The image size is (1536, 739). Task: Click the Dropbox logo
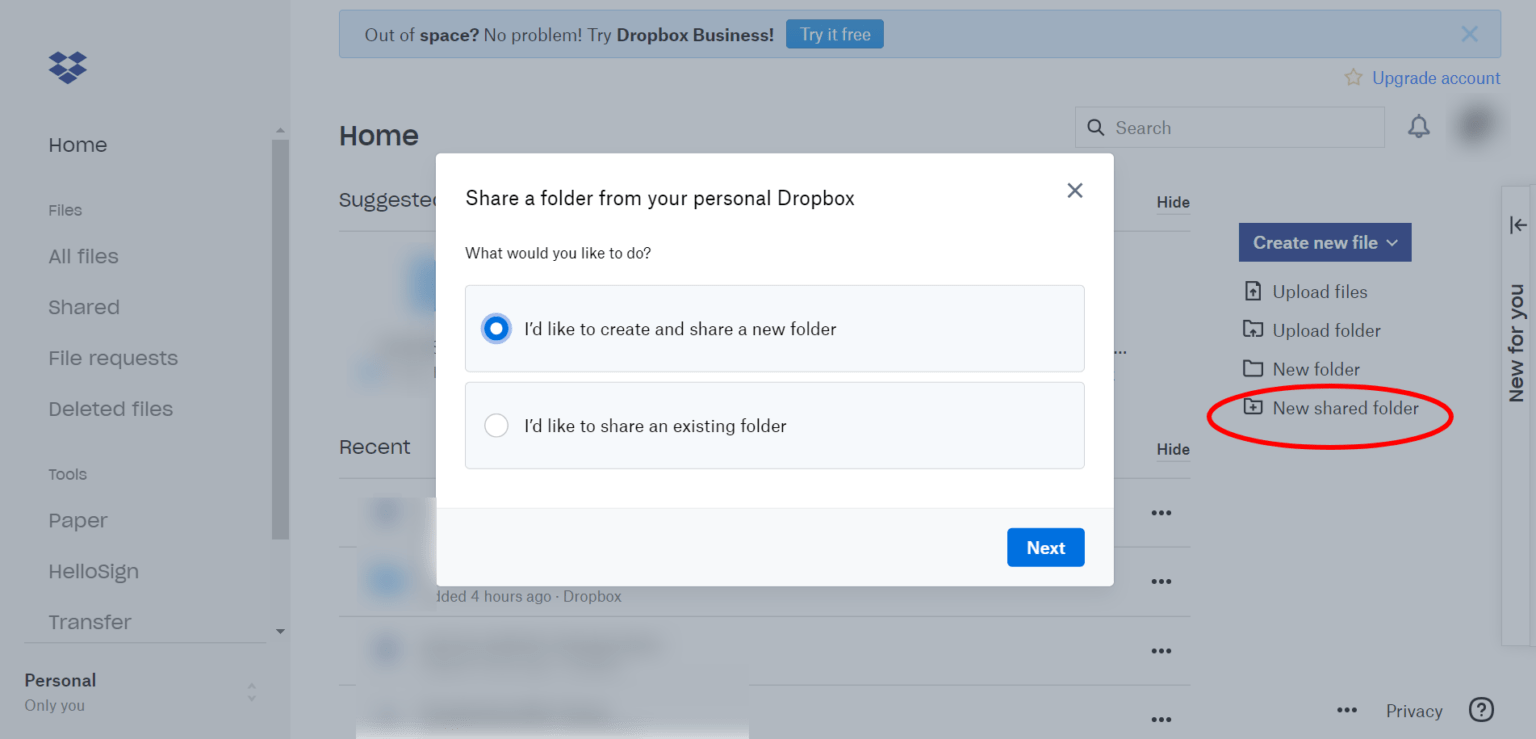pos(66,67)
